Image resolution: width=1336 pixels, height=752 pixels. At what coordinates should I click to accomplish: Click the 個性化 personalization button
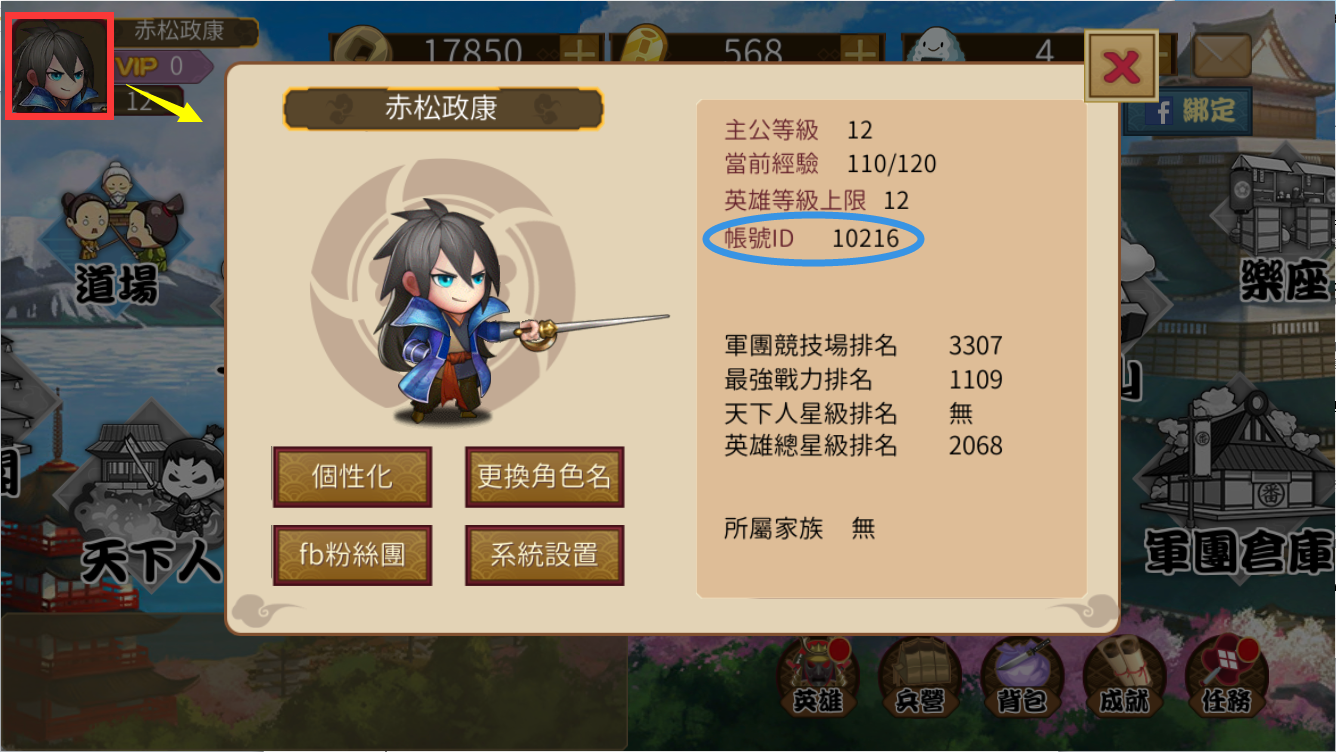point(352,477)
